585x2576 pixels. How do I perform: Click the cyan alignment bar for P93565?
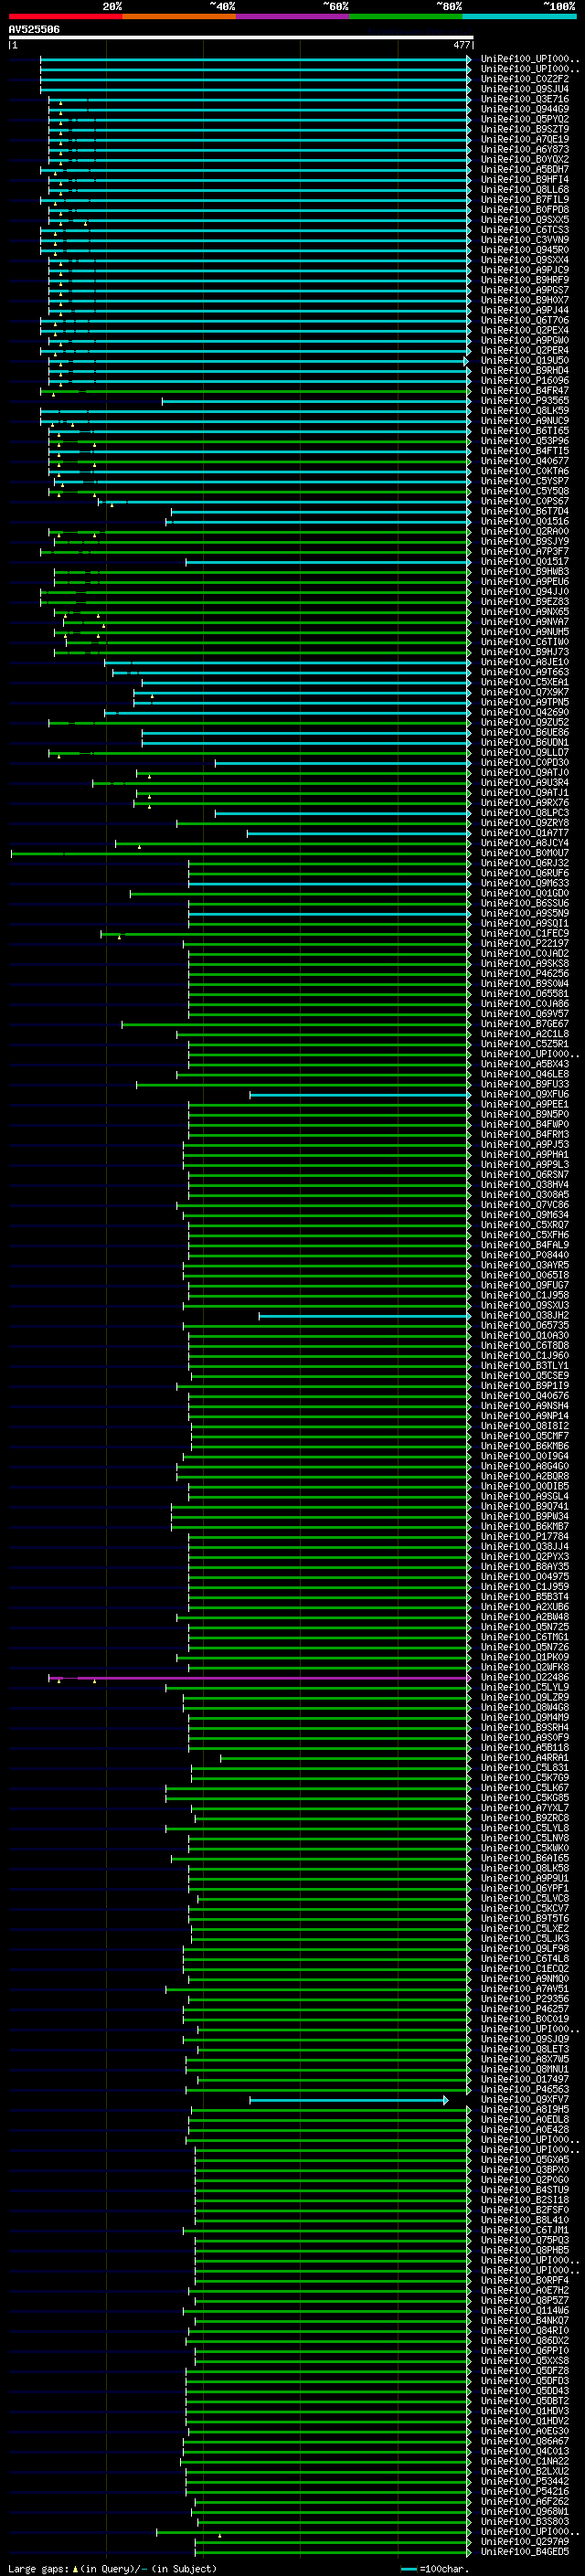(316, 401)
